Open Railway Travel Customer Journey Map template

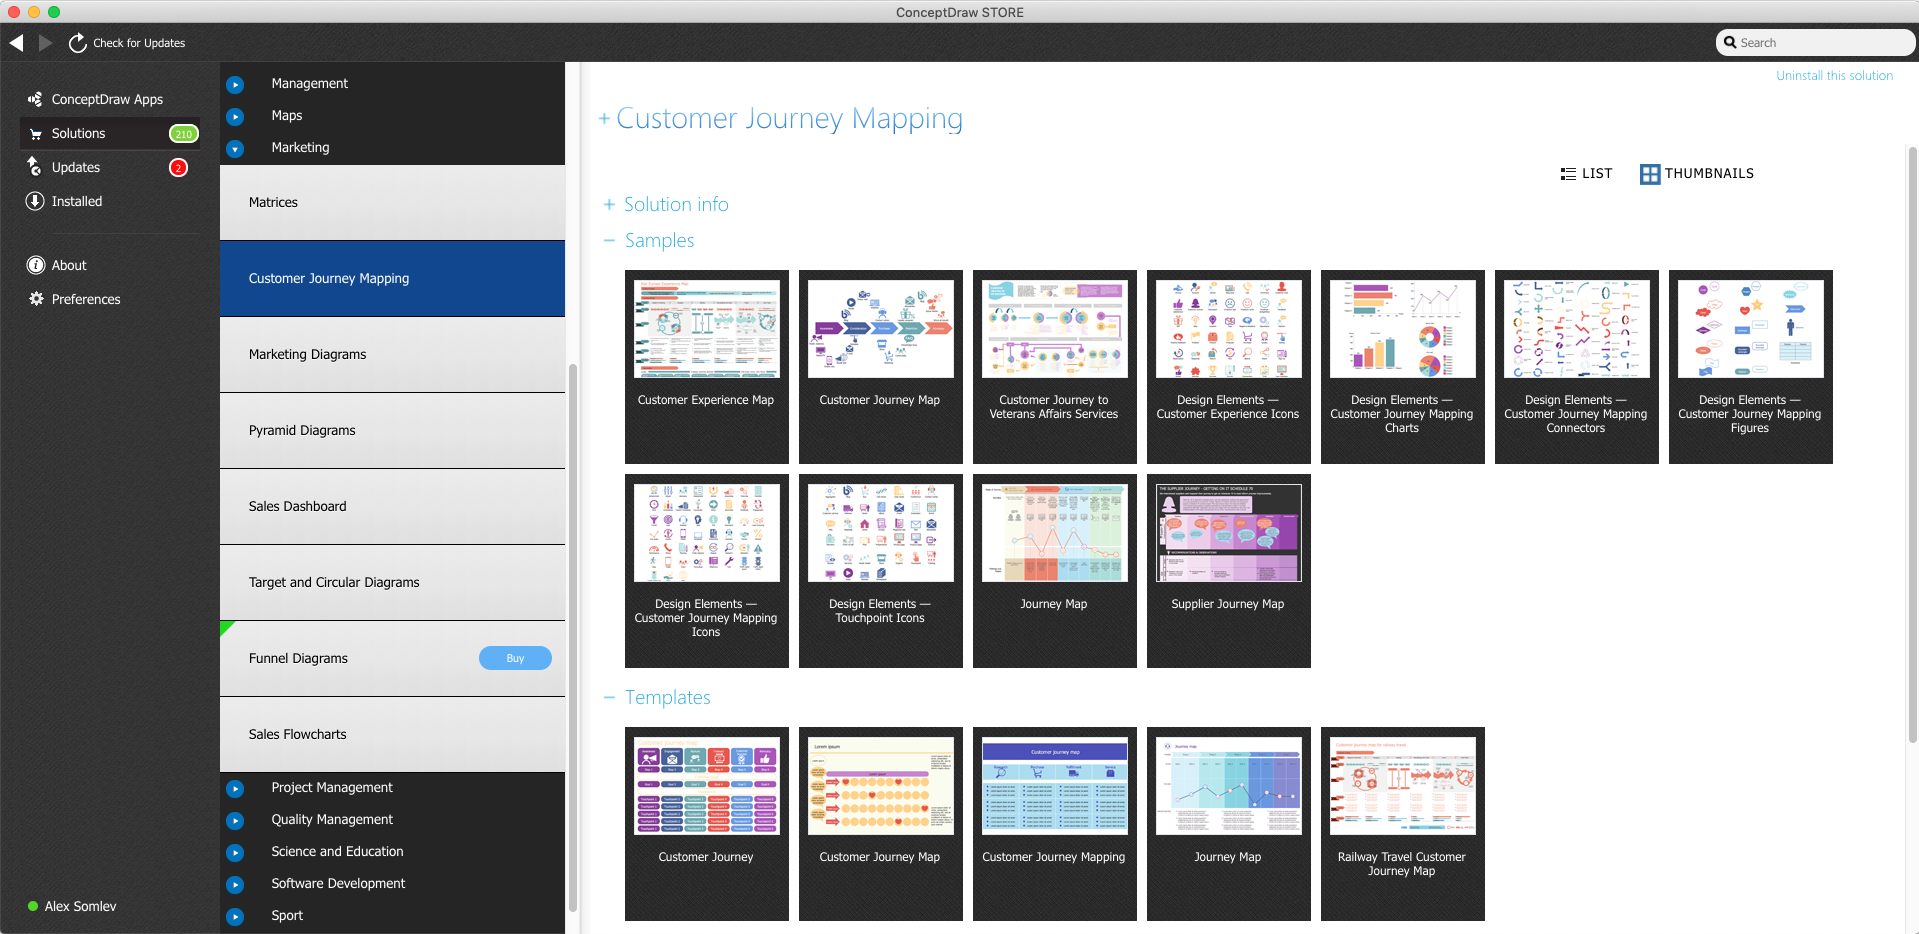coord(1403,823)
